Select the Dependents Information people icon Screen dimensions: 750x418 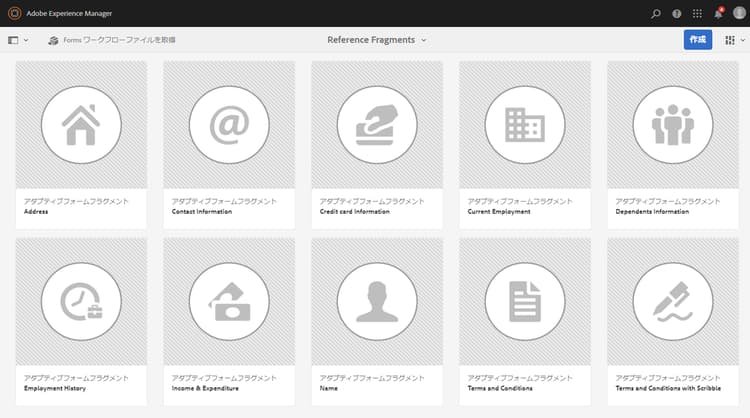[x=673, y=125]
